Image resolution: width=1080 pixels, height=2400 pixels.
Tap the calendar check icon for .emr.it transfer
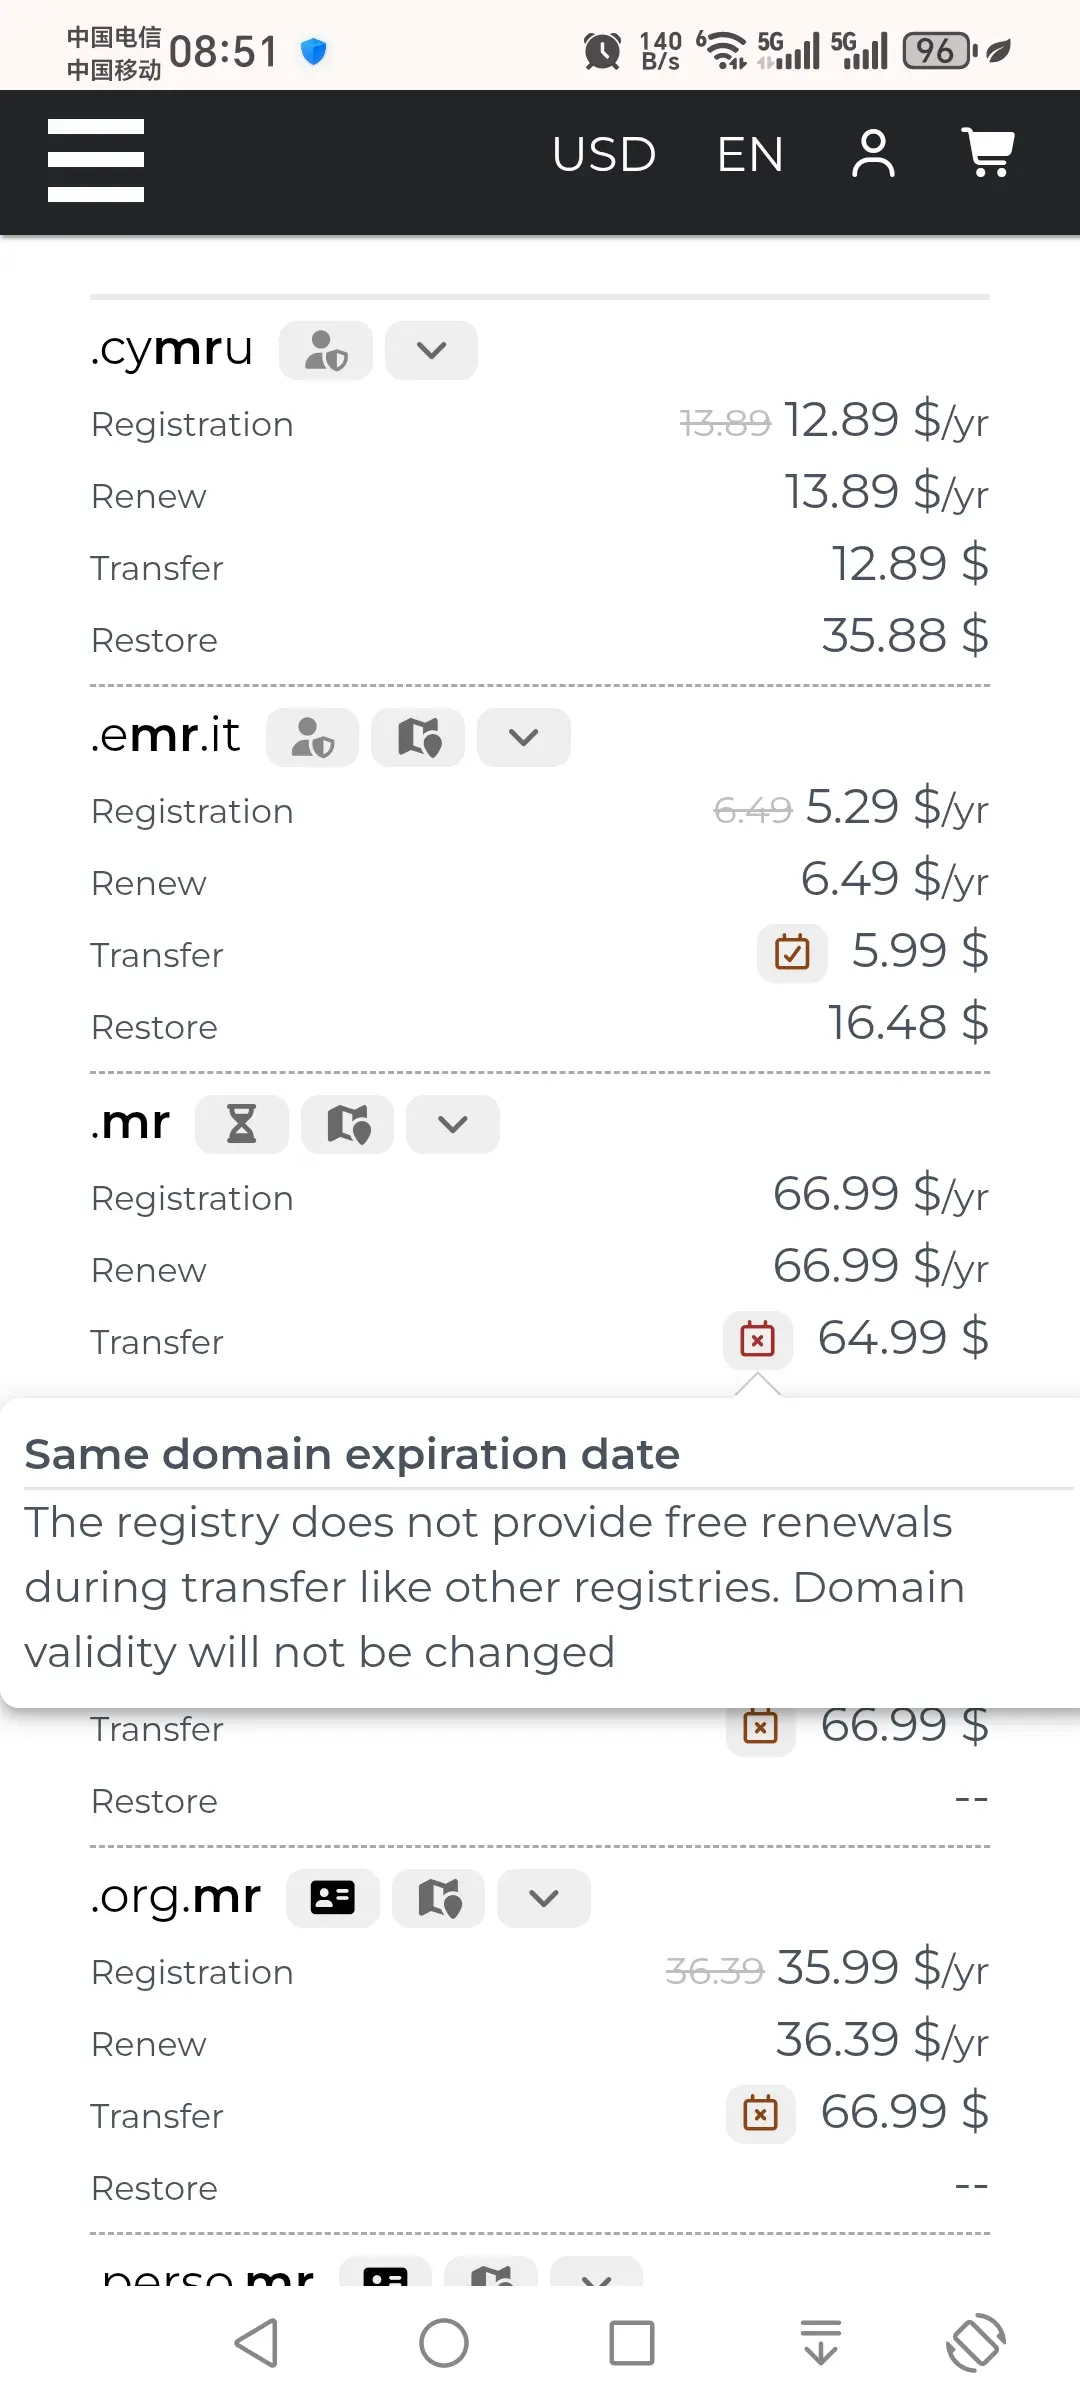click(792, 952)
